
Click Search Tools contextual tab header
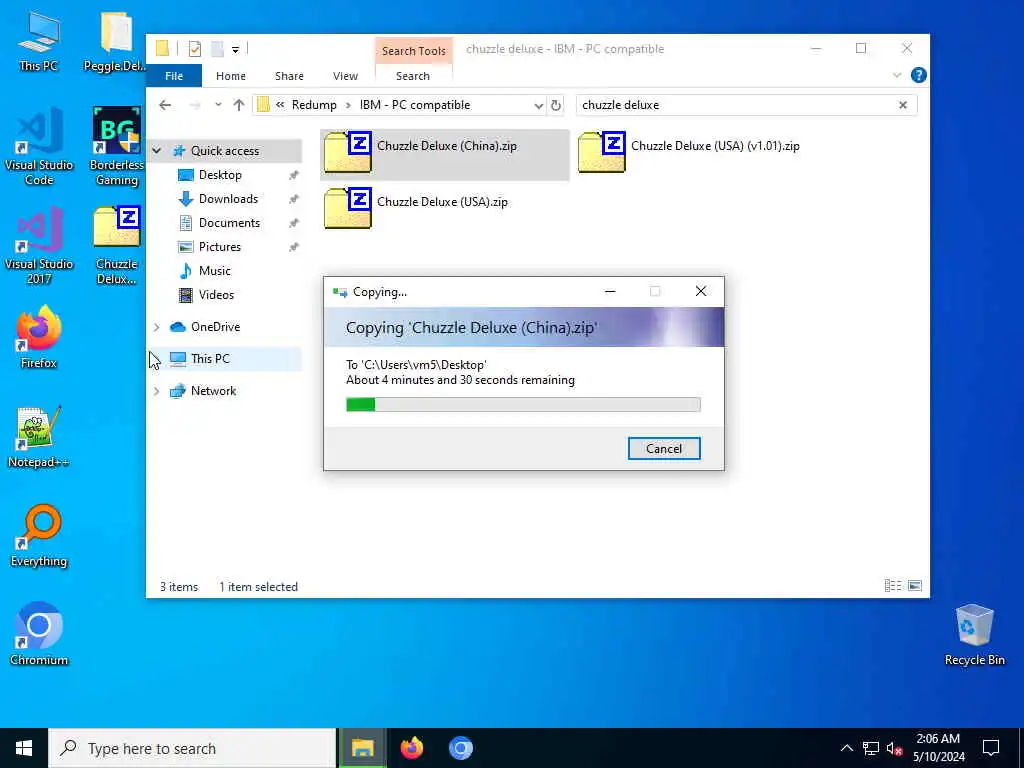413,51
